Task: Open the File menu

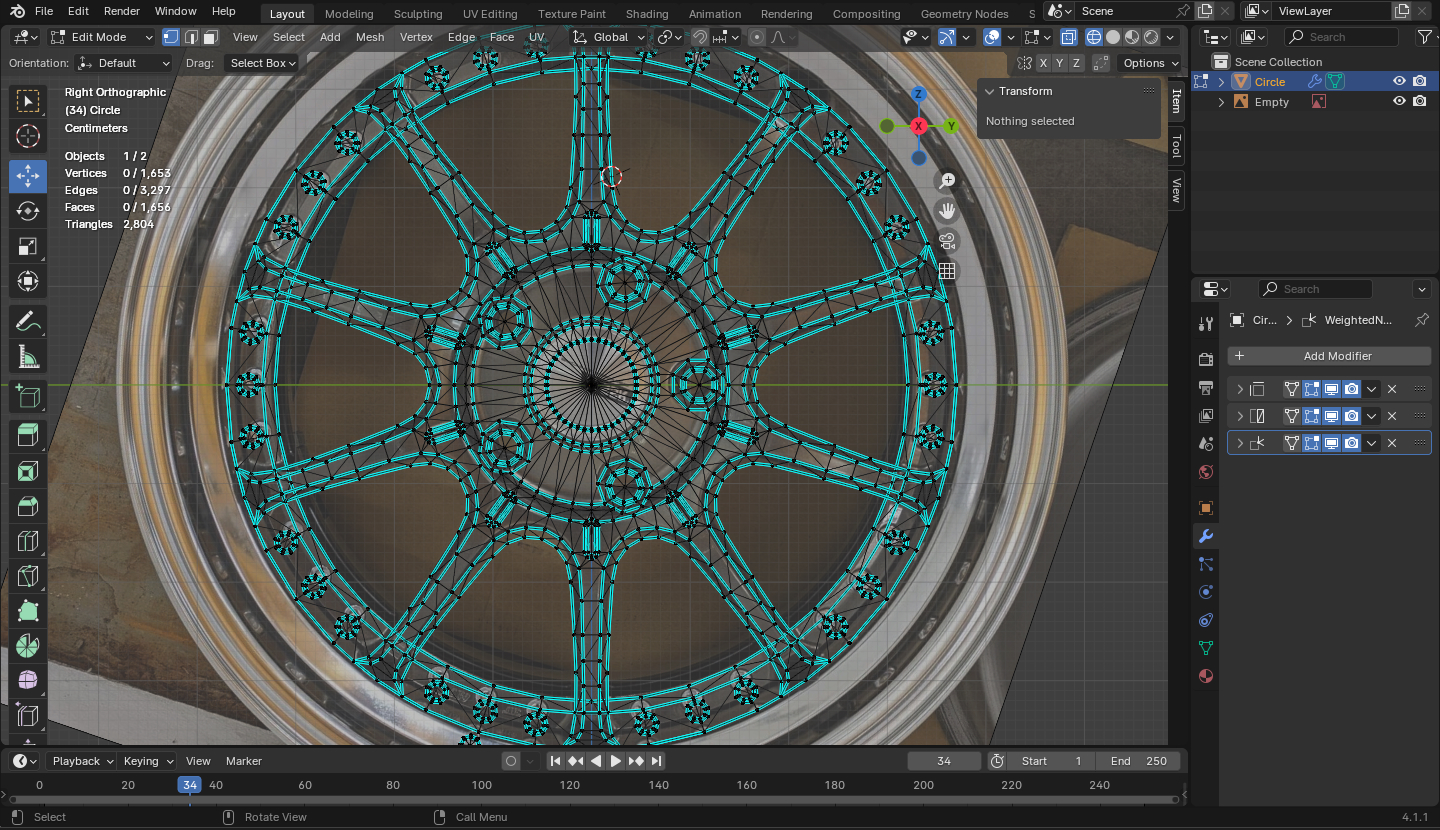Action: [x=43, y=12]
